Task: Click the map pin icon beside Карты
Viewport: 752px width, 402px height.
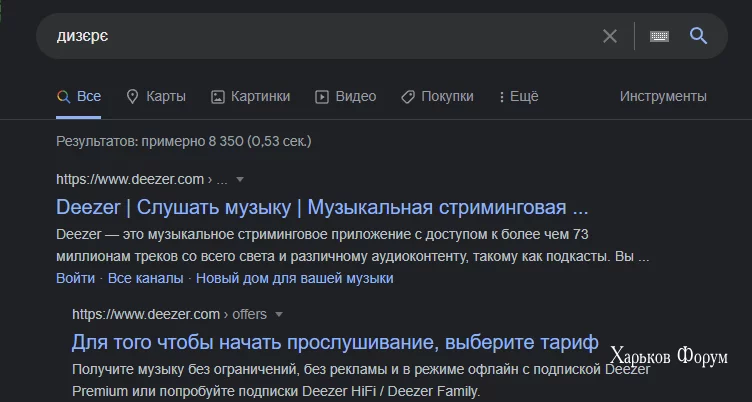Action: 132,97
